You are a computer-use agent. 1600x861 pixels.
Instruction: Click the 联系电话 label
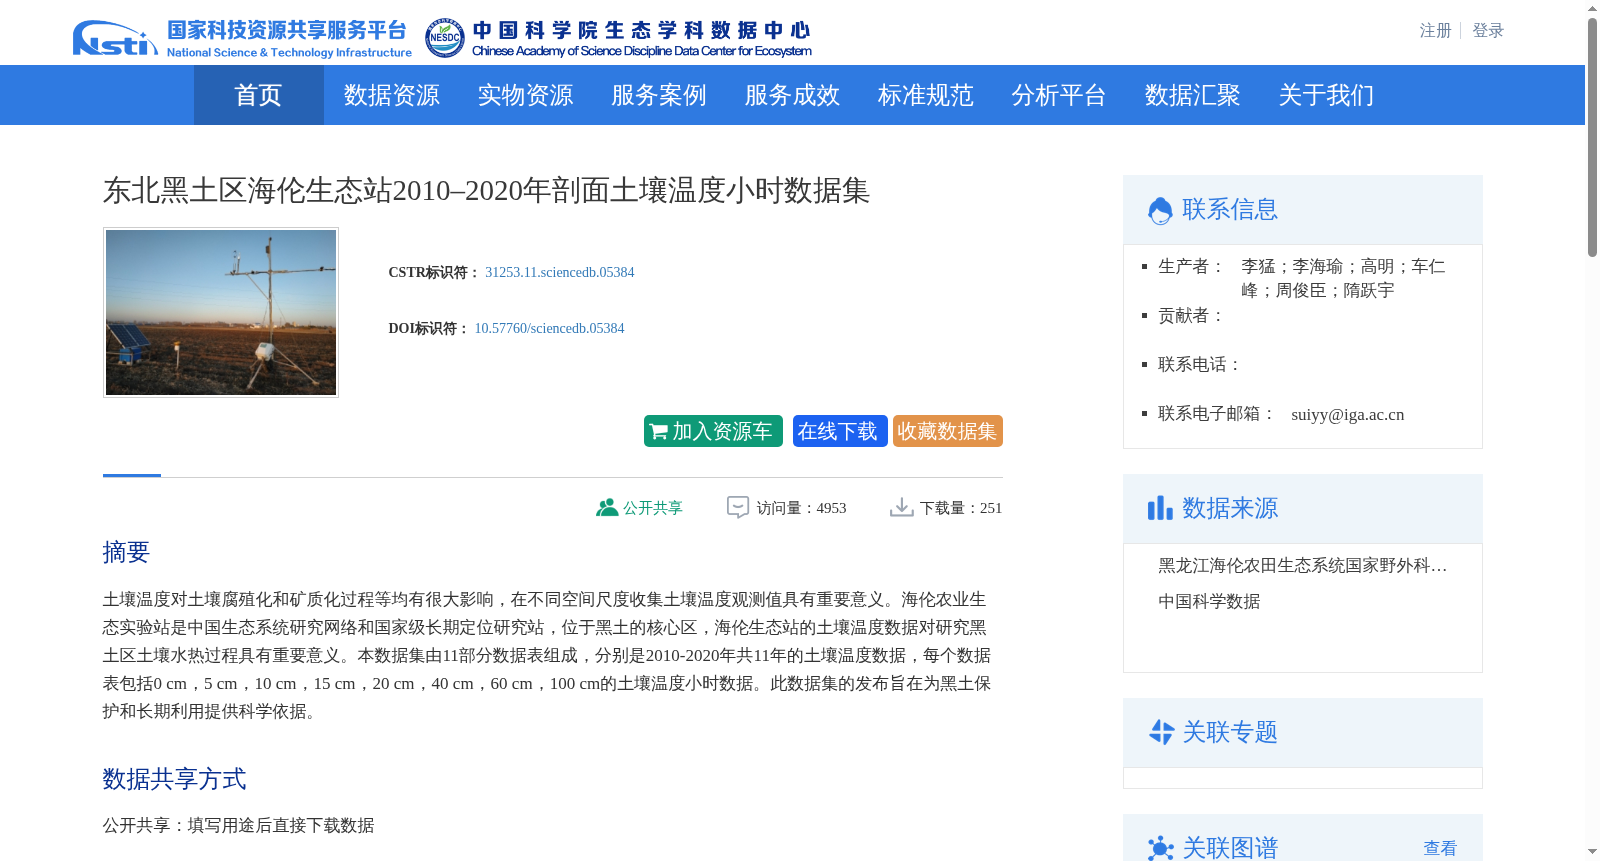click(x=1200, y=364)
